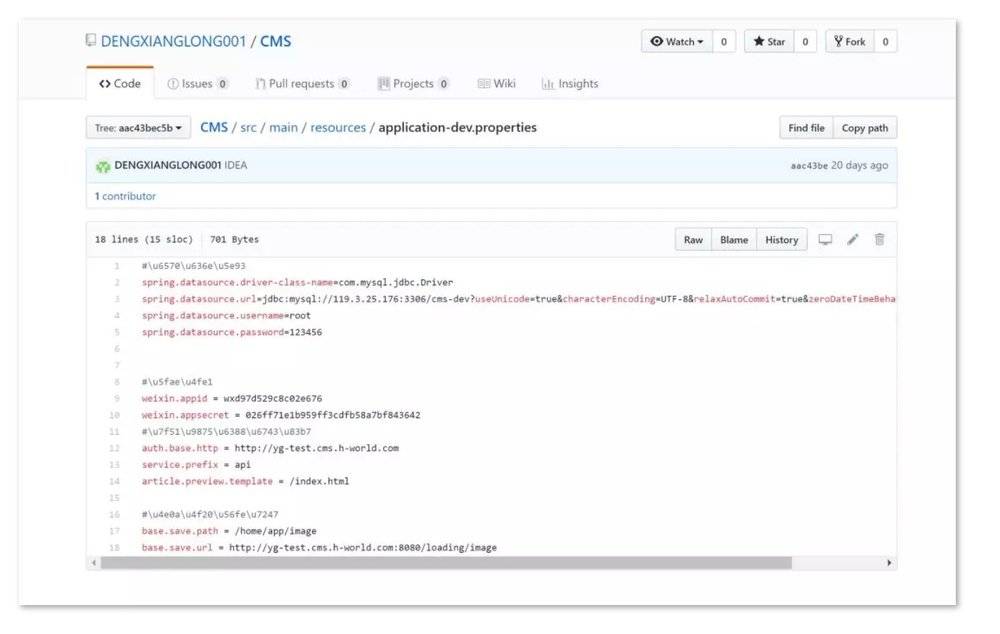This screenshot has width=1000, height=634.
Task: Select line number 18
Action: click(114, 547)
